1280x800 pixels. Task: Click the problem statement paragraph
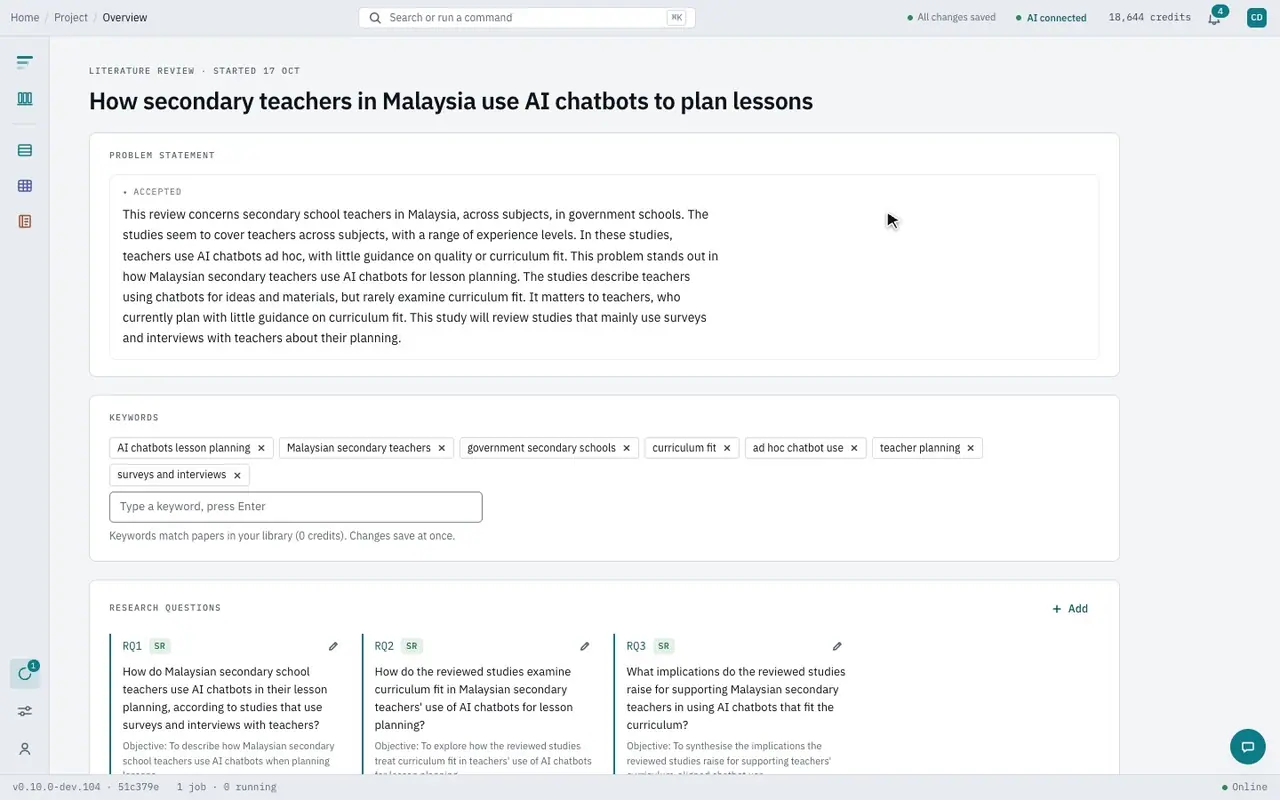click(x=420, y=276)
